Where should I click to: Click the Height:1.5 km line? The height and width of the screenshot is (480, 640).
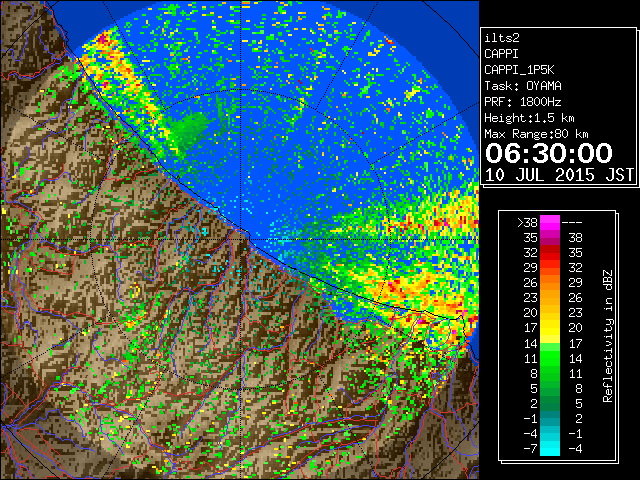529,118
